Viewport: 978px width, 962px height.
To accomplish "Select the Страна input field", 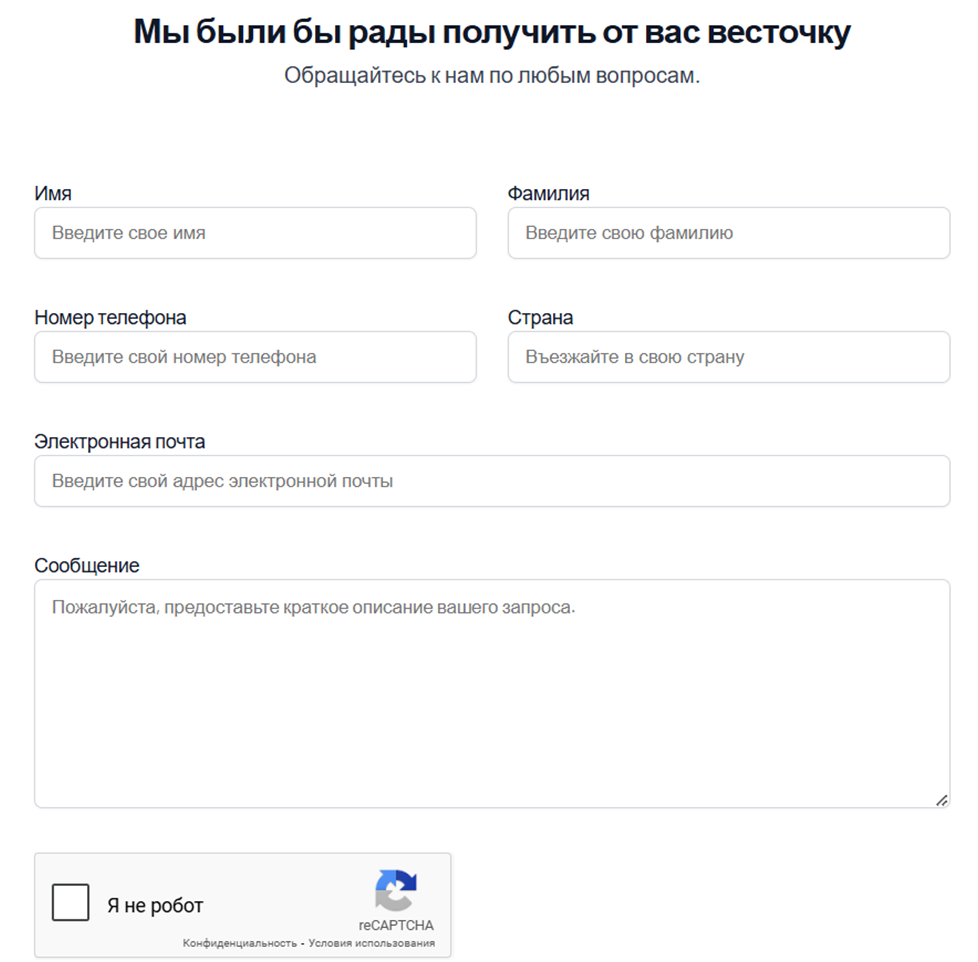I will click(729, 357).
